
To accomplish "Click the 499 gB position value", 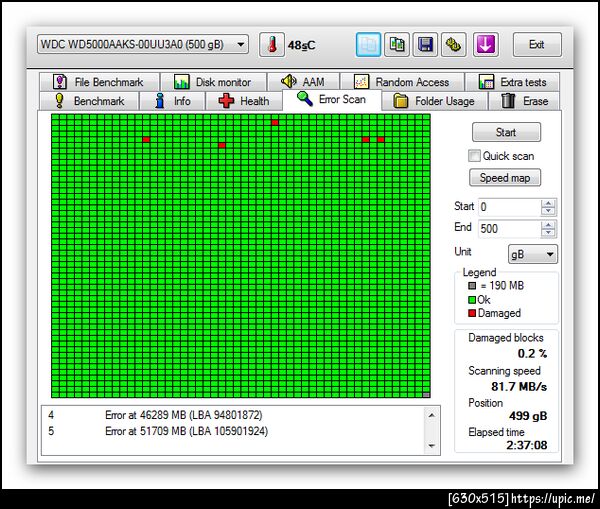I will coord(528,416).
